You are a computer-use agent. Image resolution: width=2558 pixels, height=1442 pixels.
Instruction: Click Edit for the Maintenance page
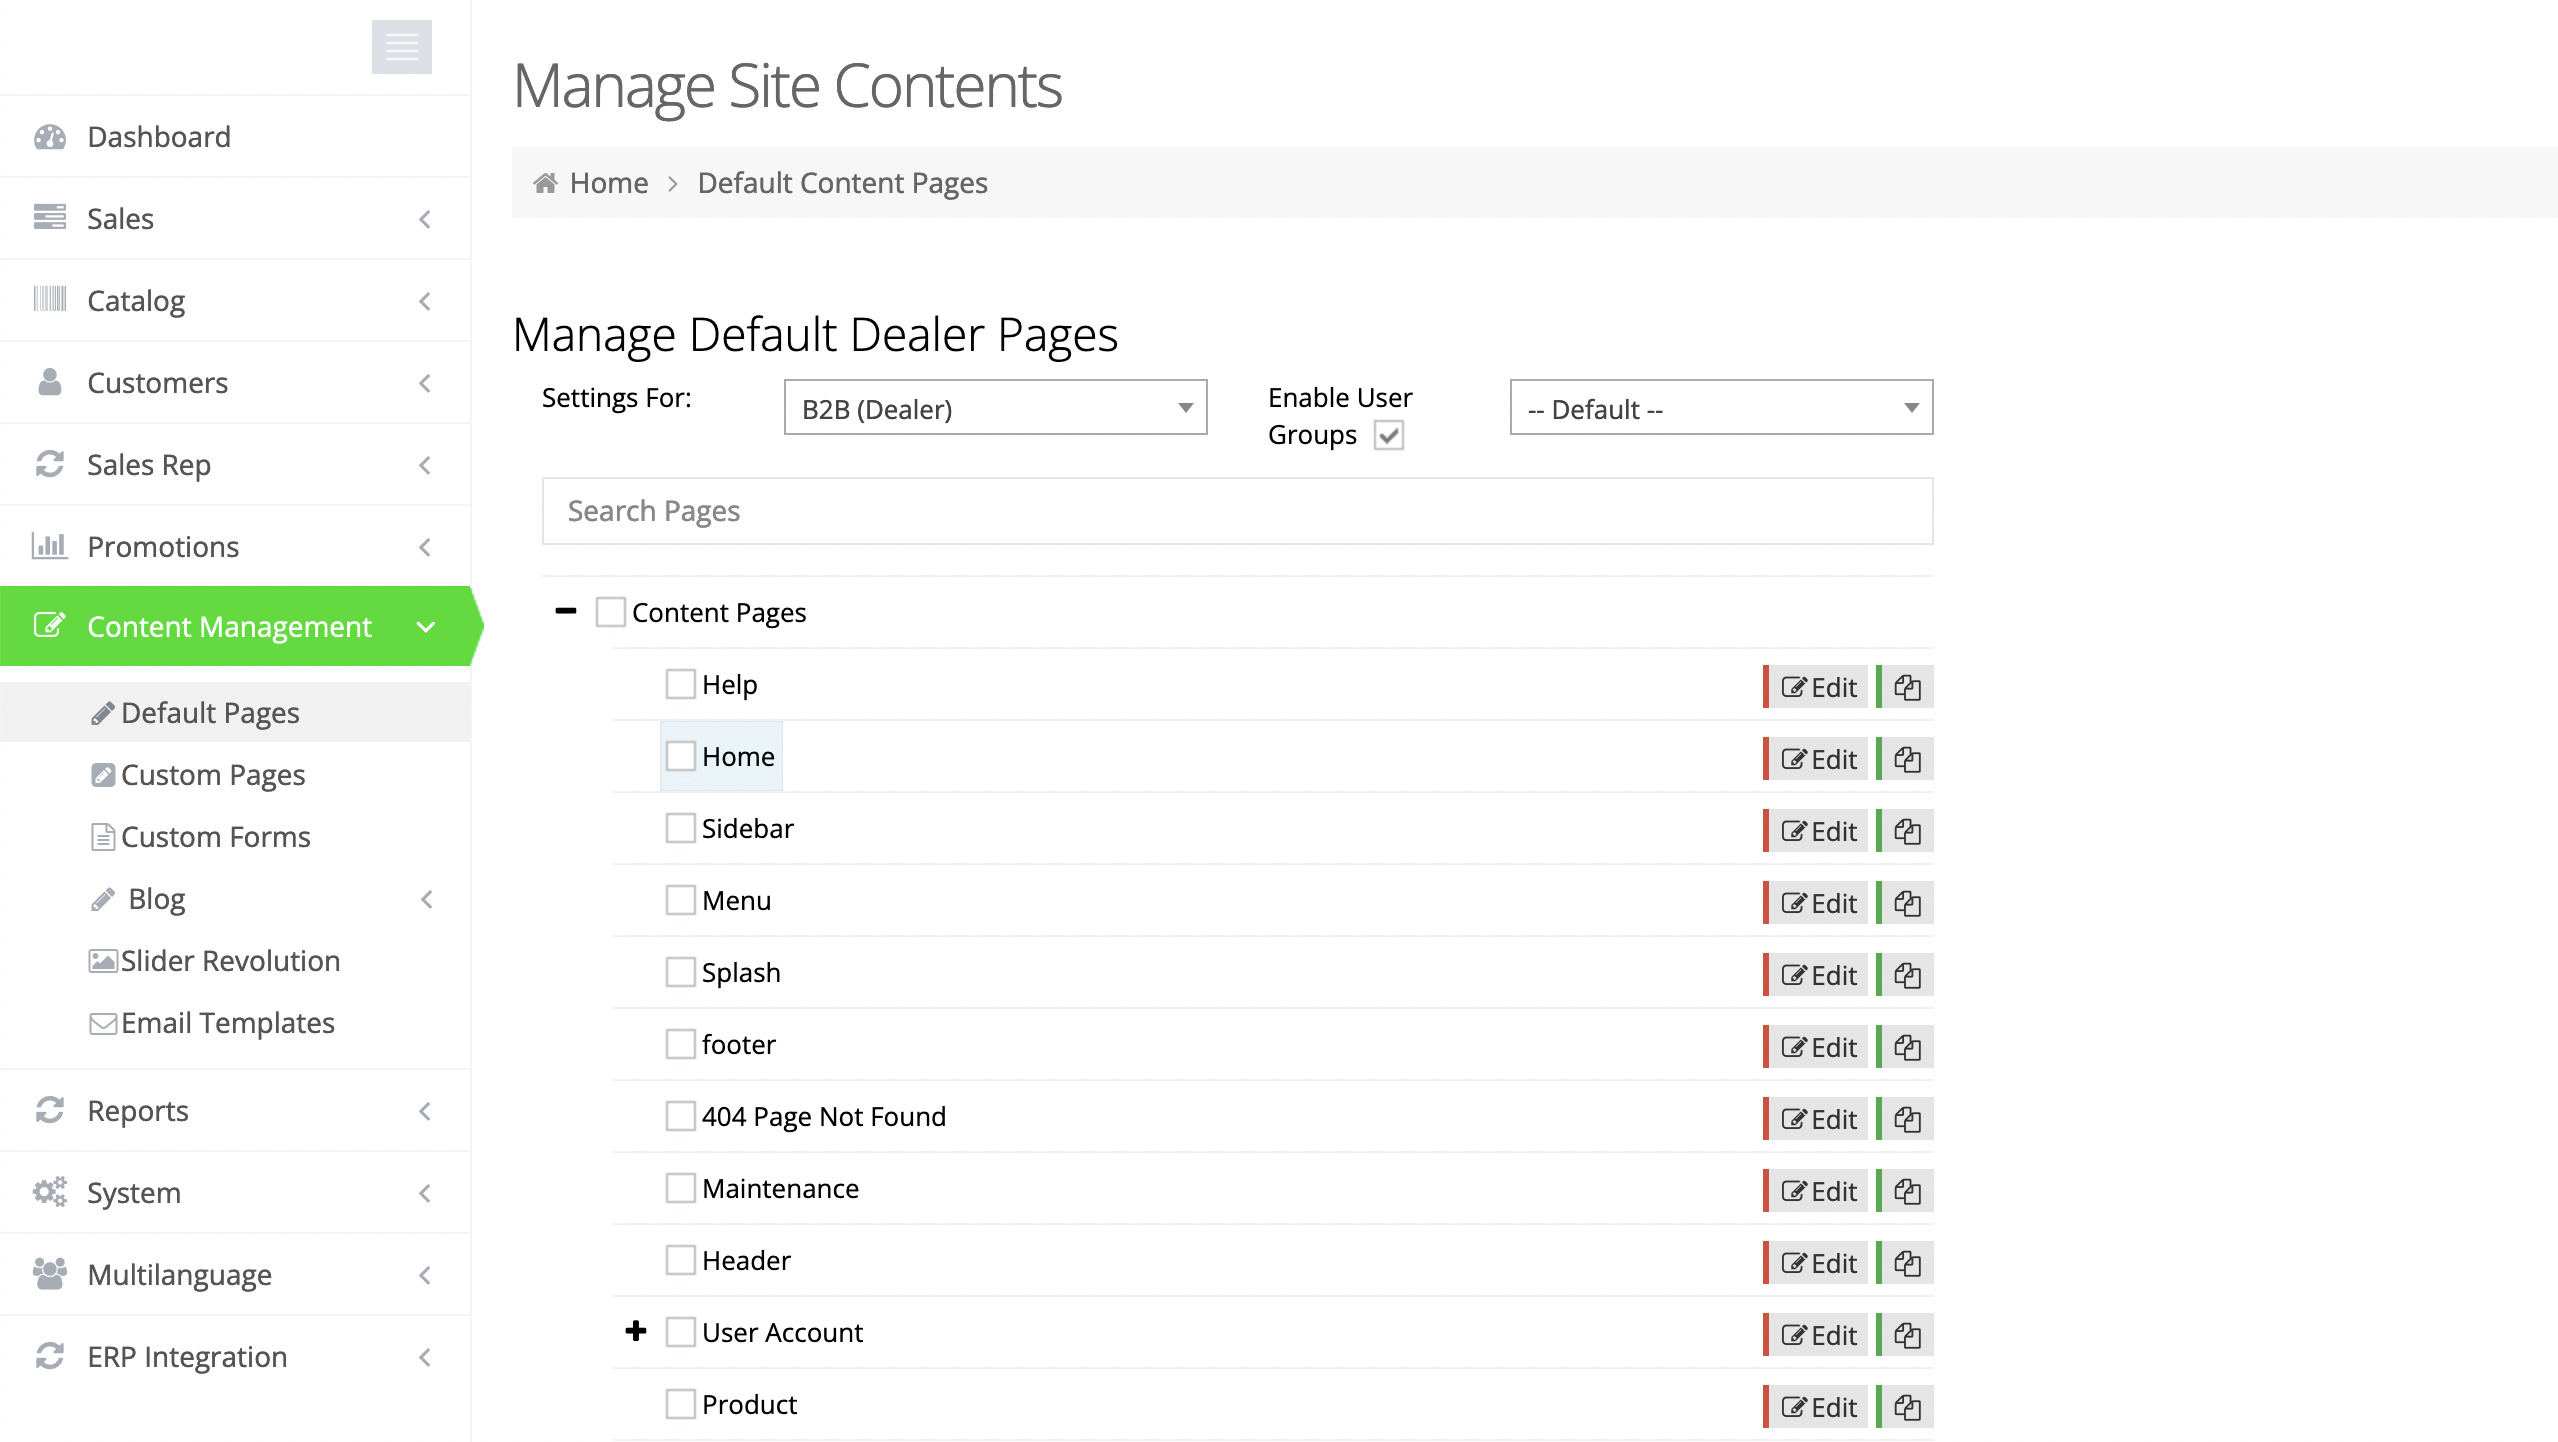pos(1817,1191)
